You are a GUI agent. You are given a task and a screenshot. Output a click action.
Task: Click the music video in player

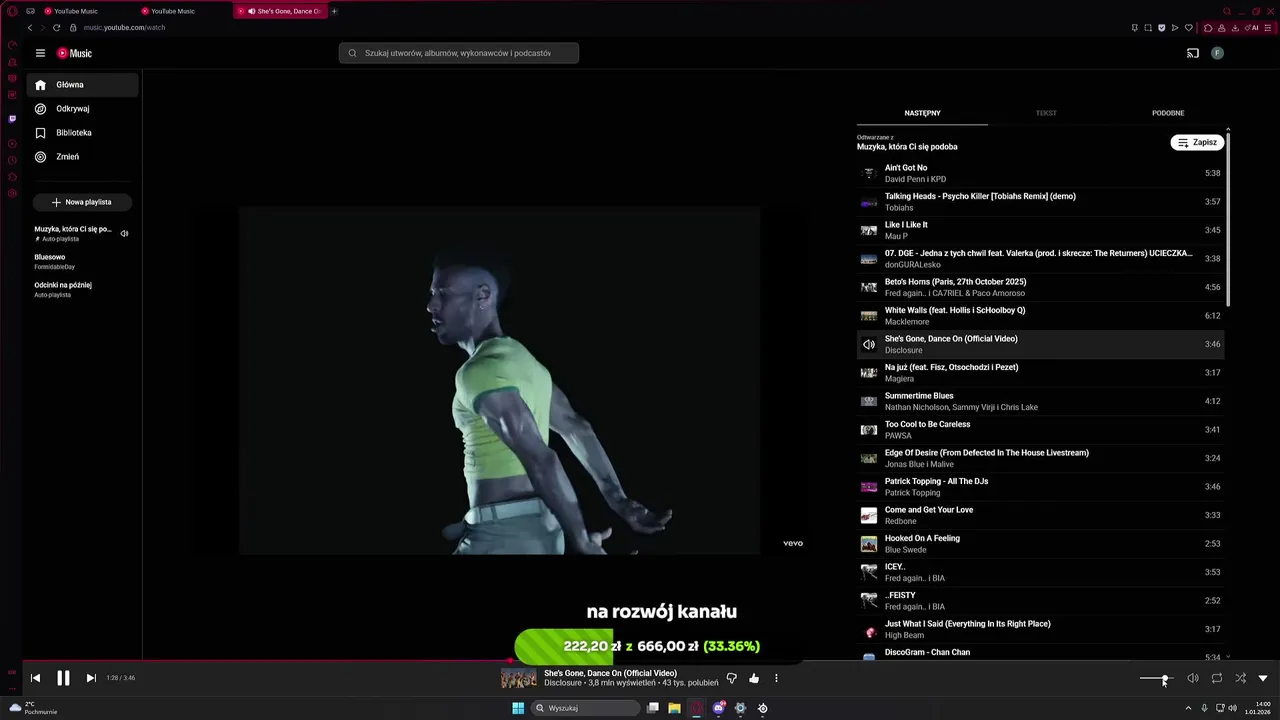click(x=499, y=380)
